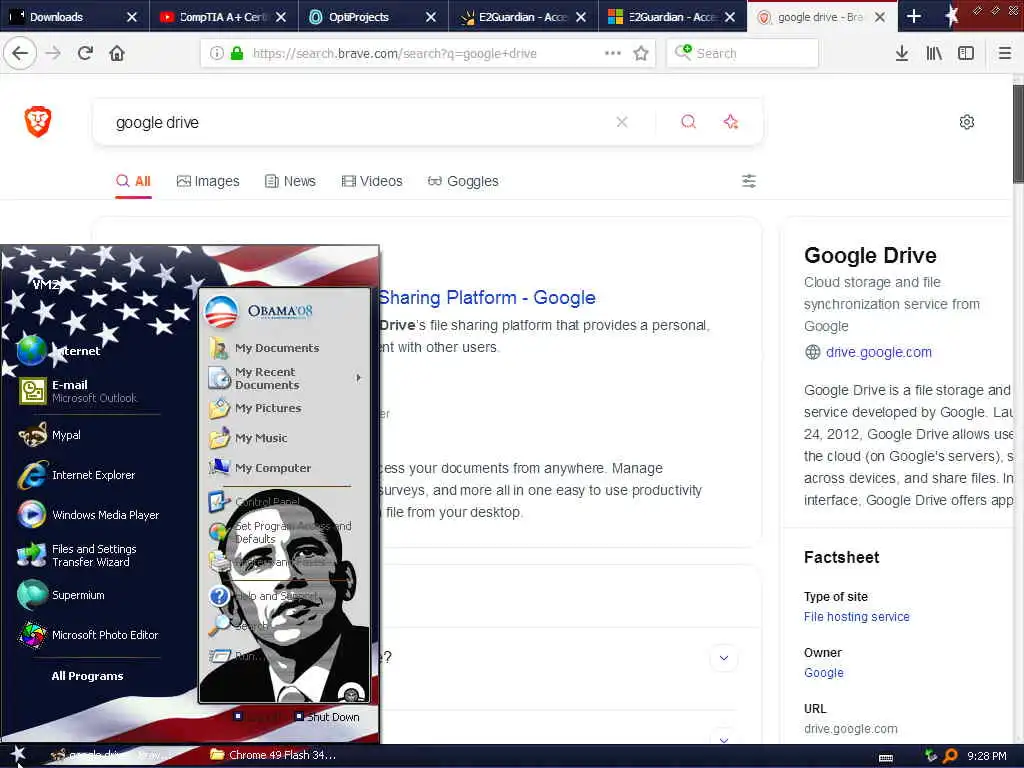Select the News search tab
The image size is (1024, 768).
point(290,181)
